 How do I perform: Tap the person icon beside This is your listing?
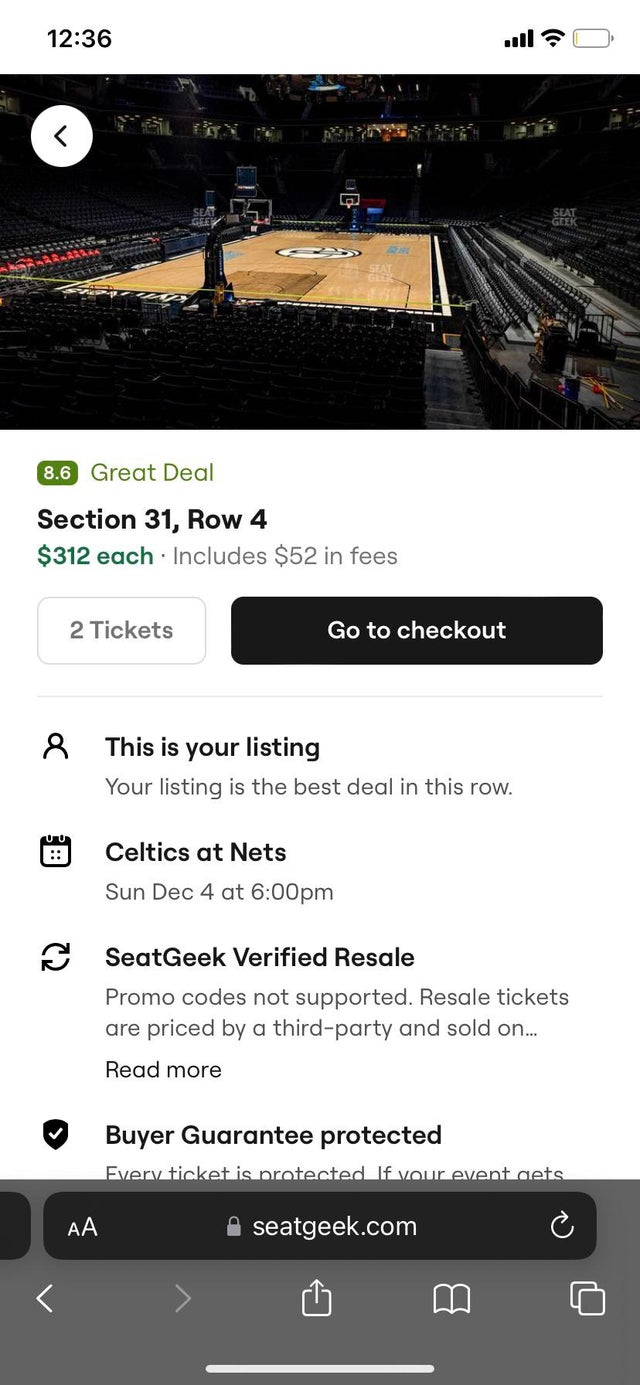(x=55, y=747)
